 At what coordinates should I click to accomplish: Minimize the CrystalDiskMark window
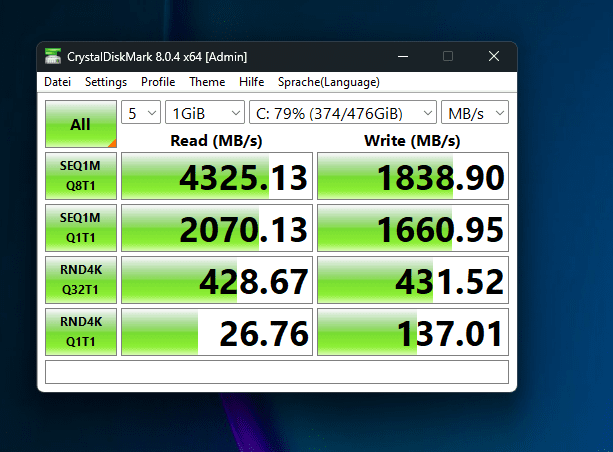coord(403,57)
